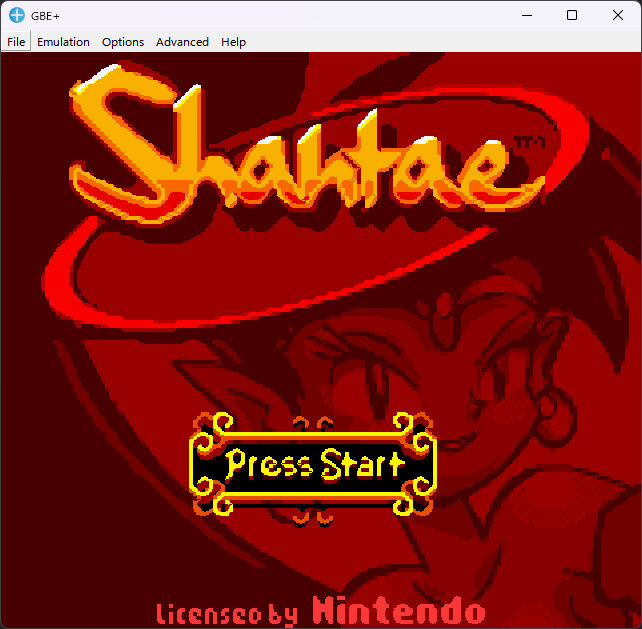Click the GBE+ app icon in title bar
The image size is (642, 629).
point(17,16)
